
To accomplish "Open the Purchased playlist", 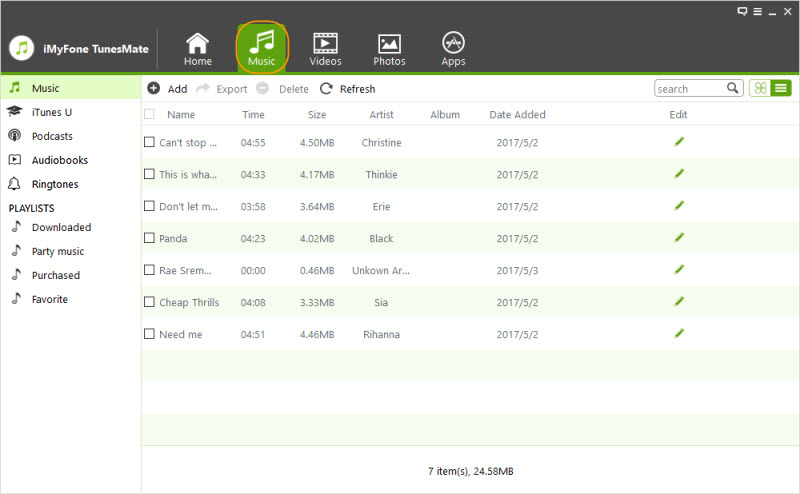I will [71, 275].
